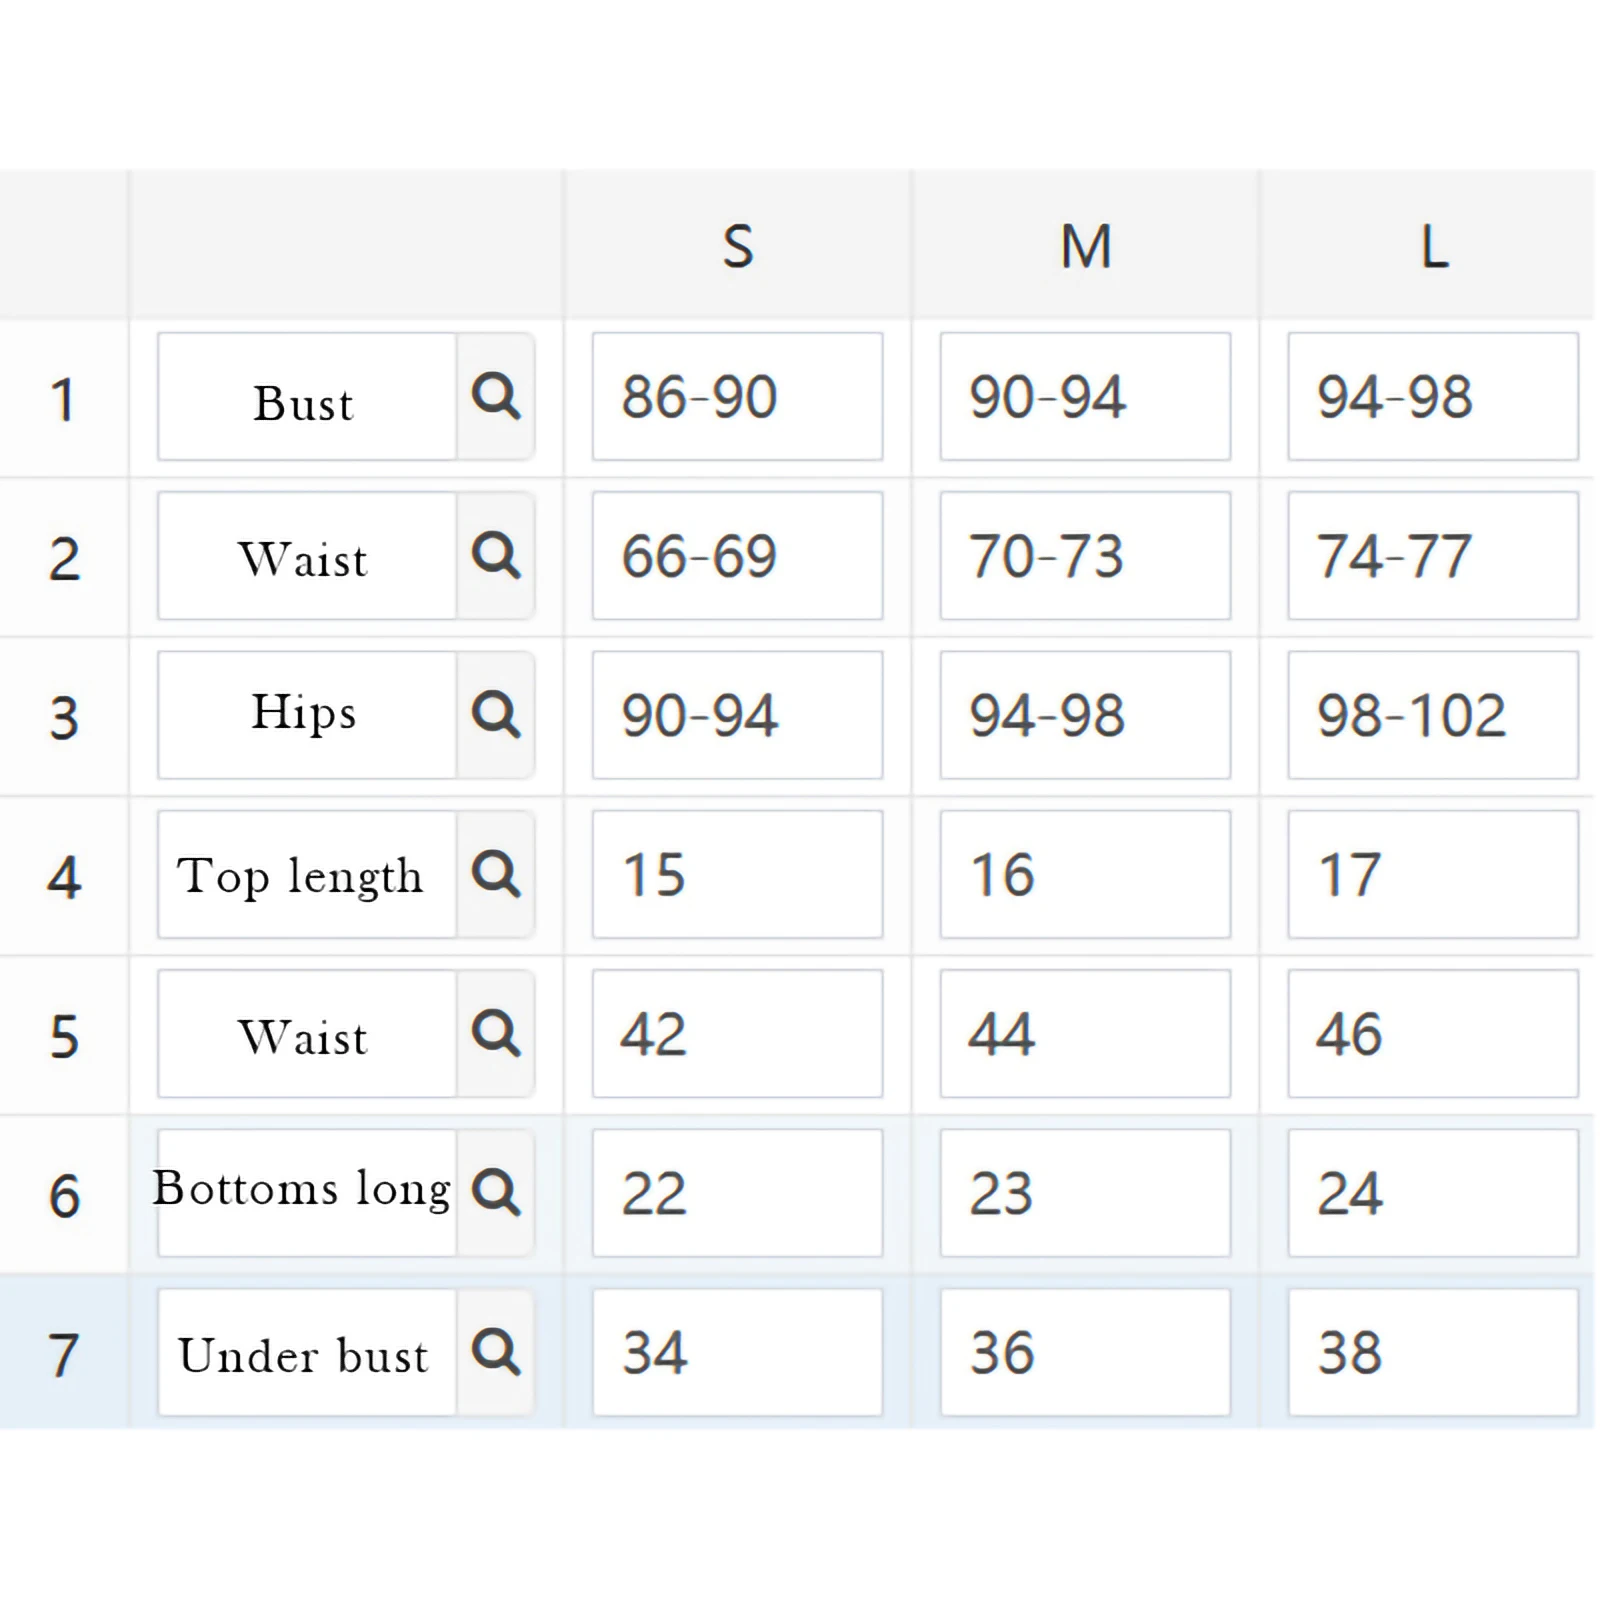
Task: Click the Bottoms long L value 24
Action: (x=1433, y=1193)
